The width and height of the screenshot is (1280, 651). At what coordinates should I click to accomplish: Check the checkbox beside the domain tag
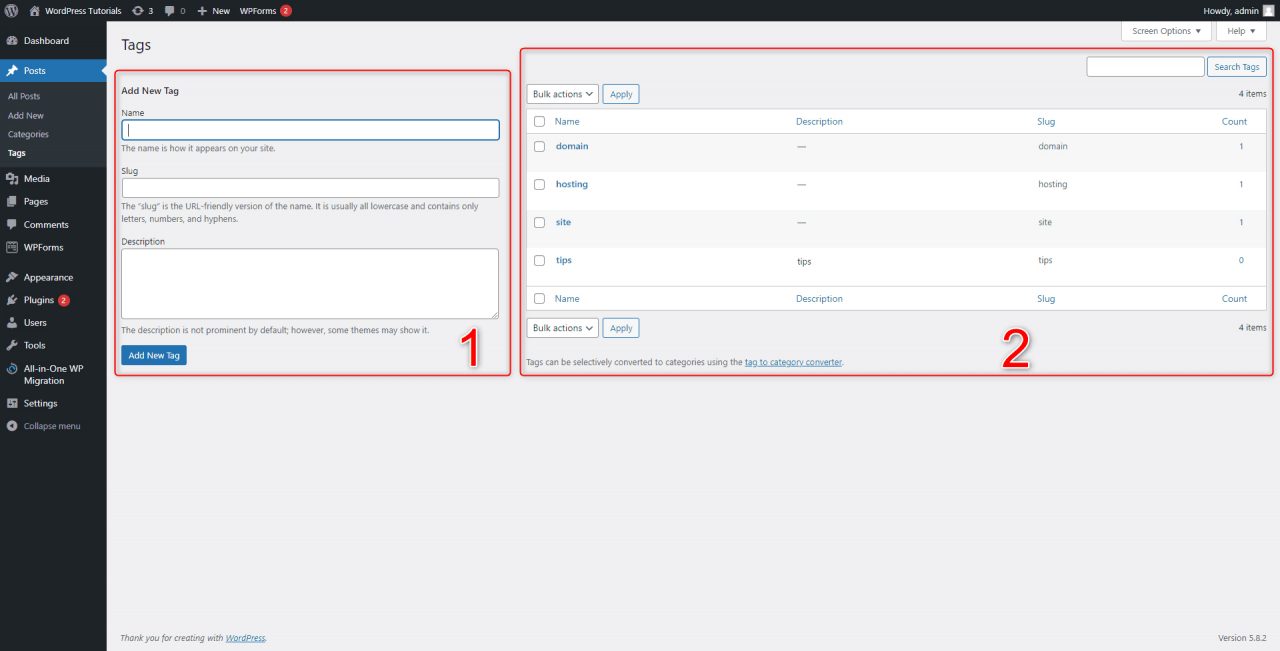[x=539, y=146]
